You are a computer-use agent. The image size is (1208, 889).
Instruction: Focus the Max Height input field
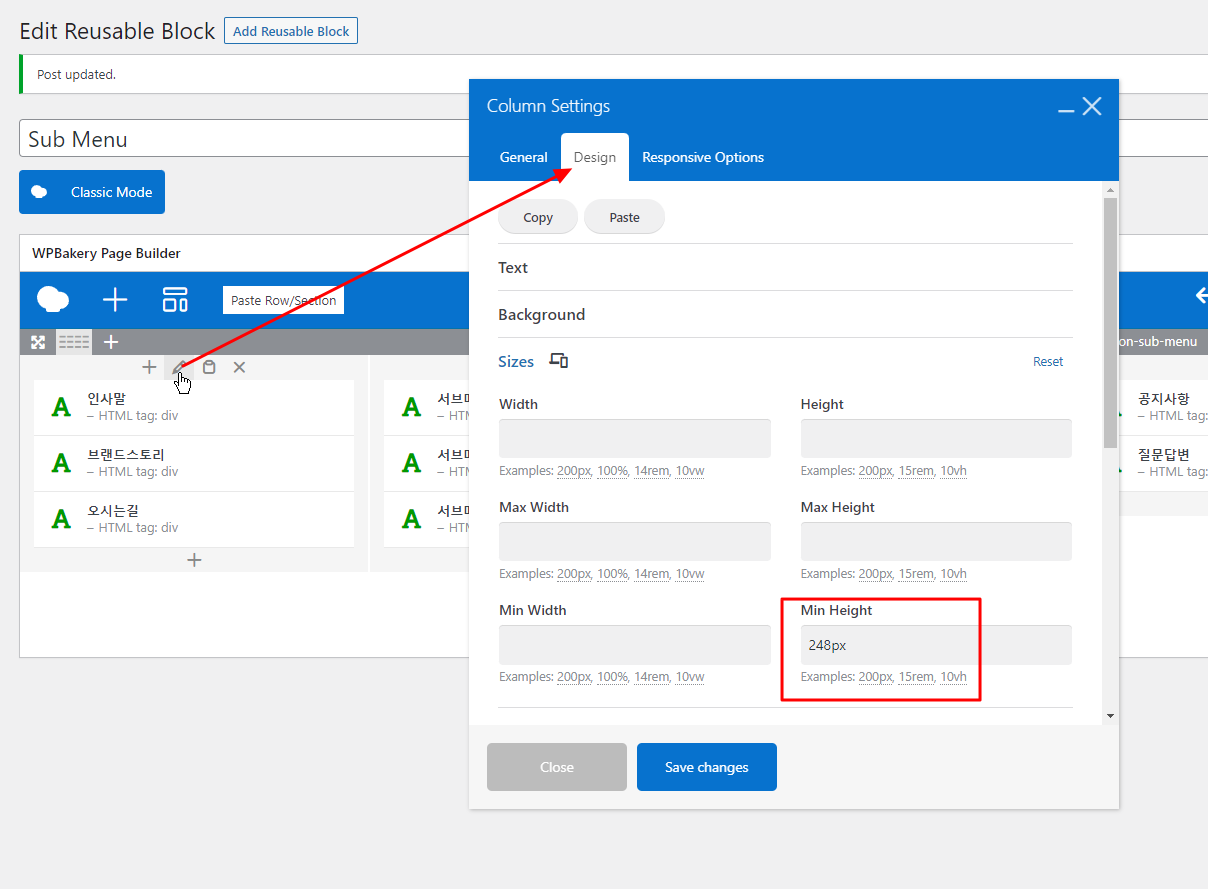point(936,541)
